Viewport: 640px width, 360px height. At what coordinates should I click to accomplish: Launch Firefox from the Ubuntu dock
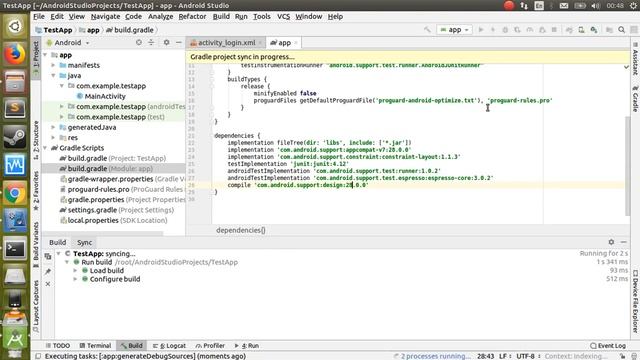click(x=15, y=54)
